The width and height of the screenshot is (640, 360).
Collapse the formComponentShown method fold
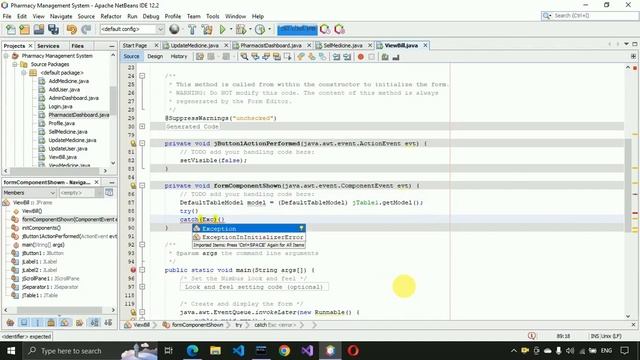tap(142, 186)
